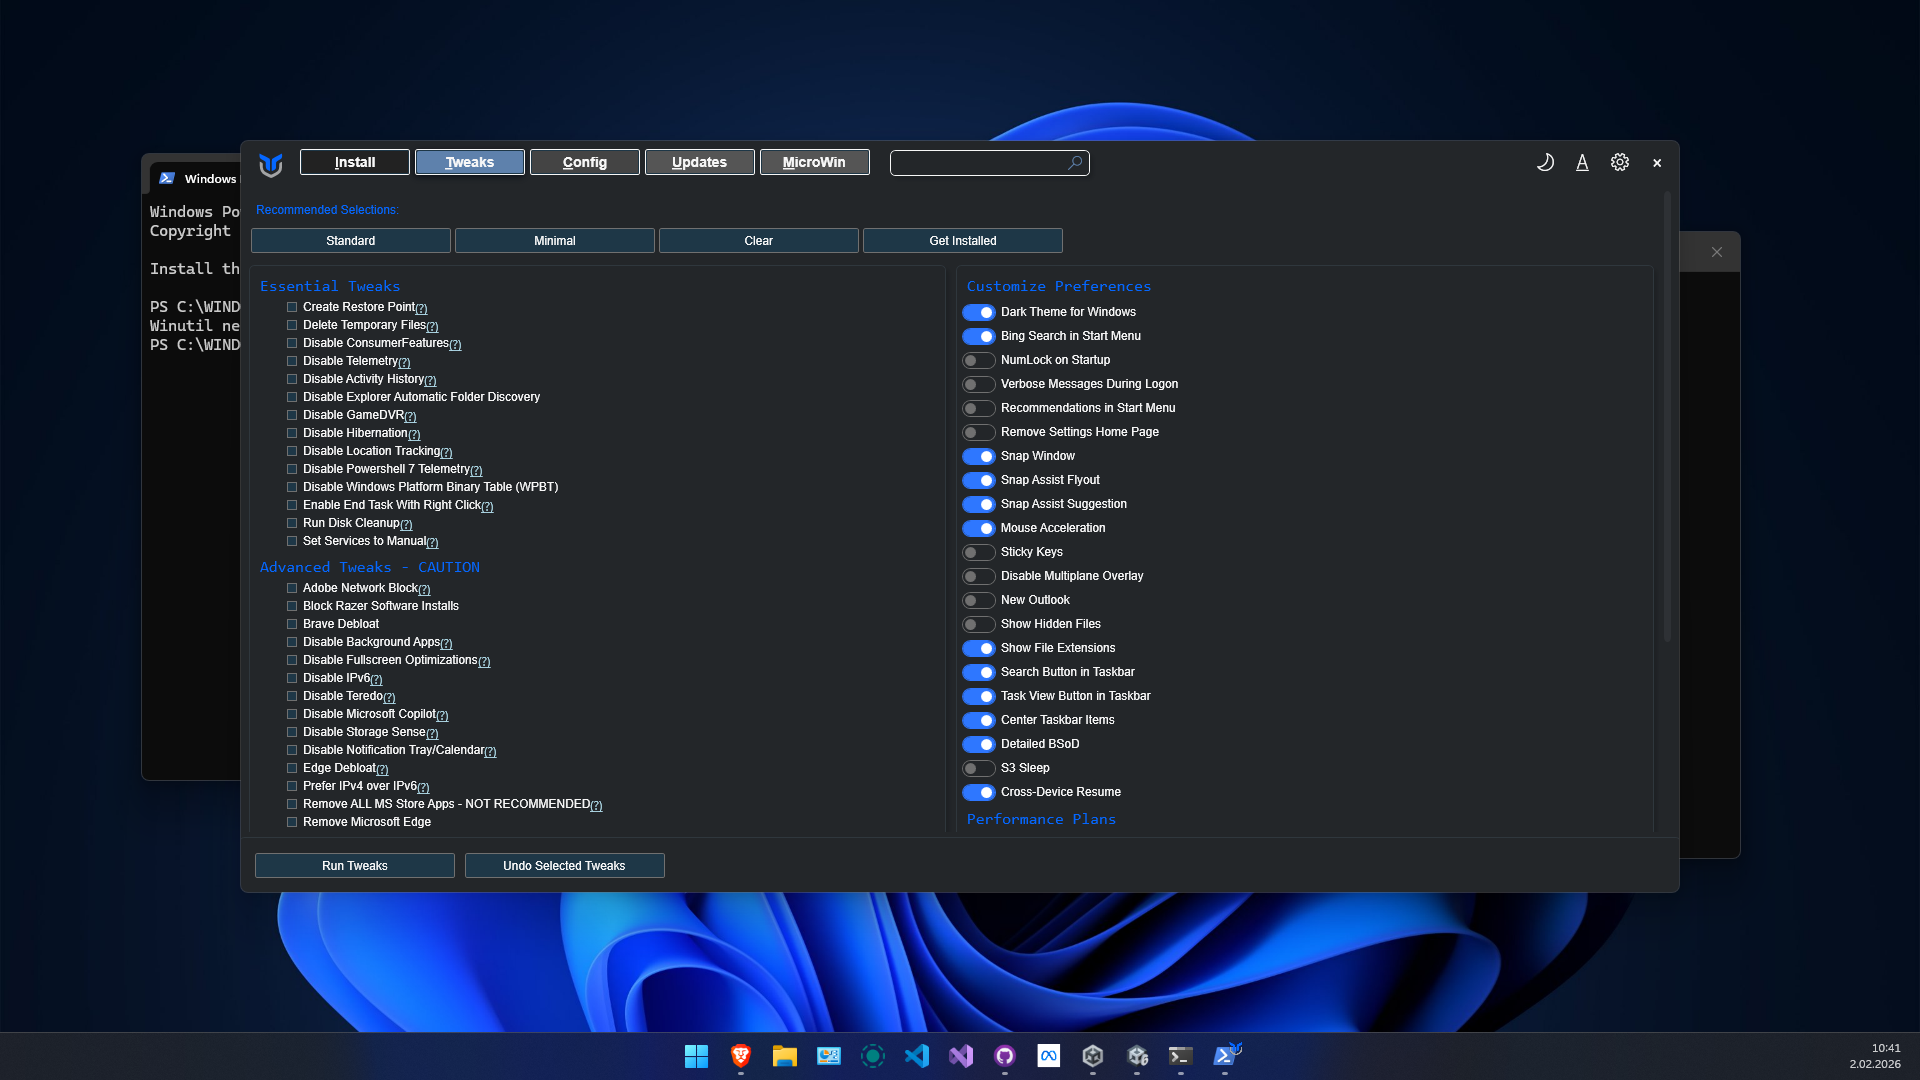This screenshot has width=1920, height=1080.
Task: Click Undo Selected Tweaks
Action: [x=565, y=866]
